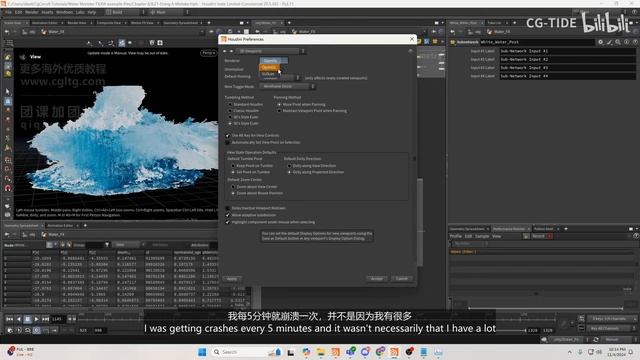Open the Labs menu
Image resolution: width=640 pixels, height=360 pixels.
pos(80,12)
